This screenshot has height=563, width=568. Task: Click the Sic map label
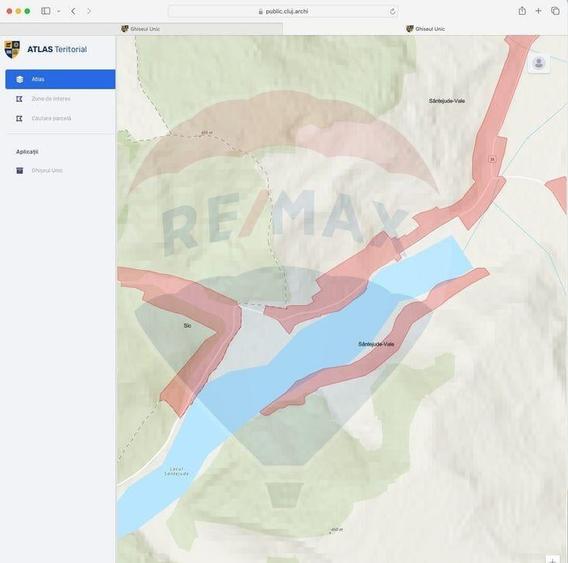coord(187,326)
